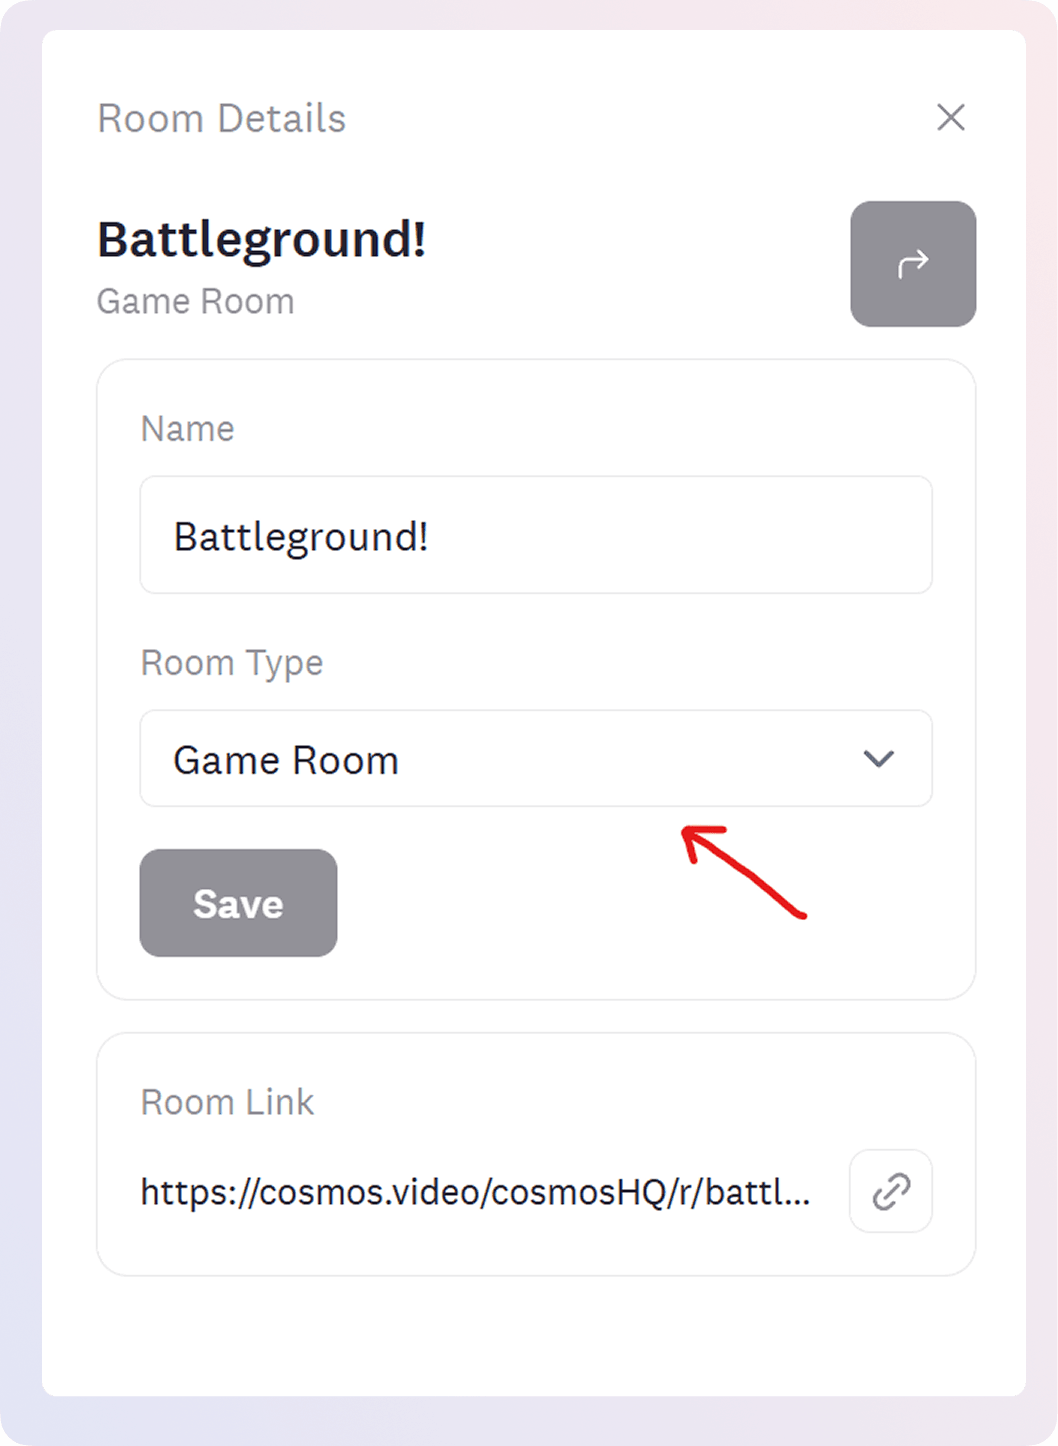Click the Game Room subtitle under the heading
Screen dimensions: 1058x1446
pos(195,301)
